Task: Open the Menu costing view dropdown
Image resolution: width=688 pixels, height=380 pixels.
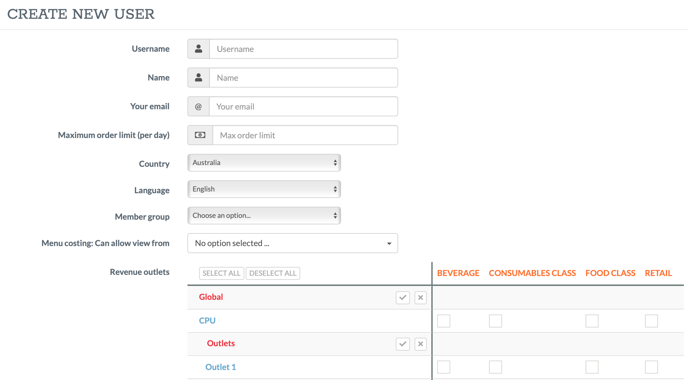Action: pyautogui.click(x=293, y=243)
